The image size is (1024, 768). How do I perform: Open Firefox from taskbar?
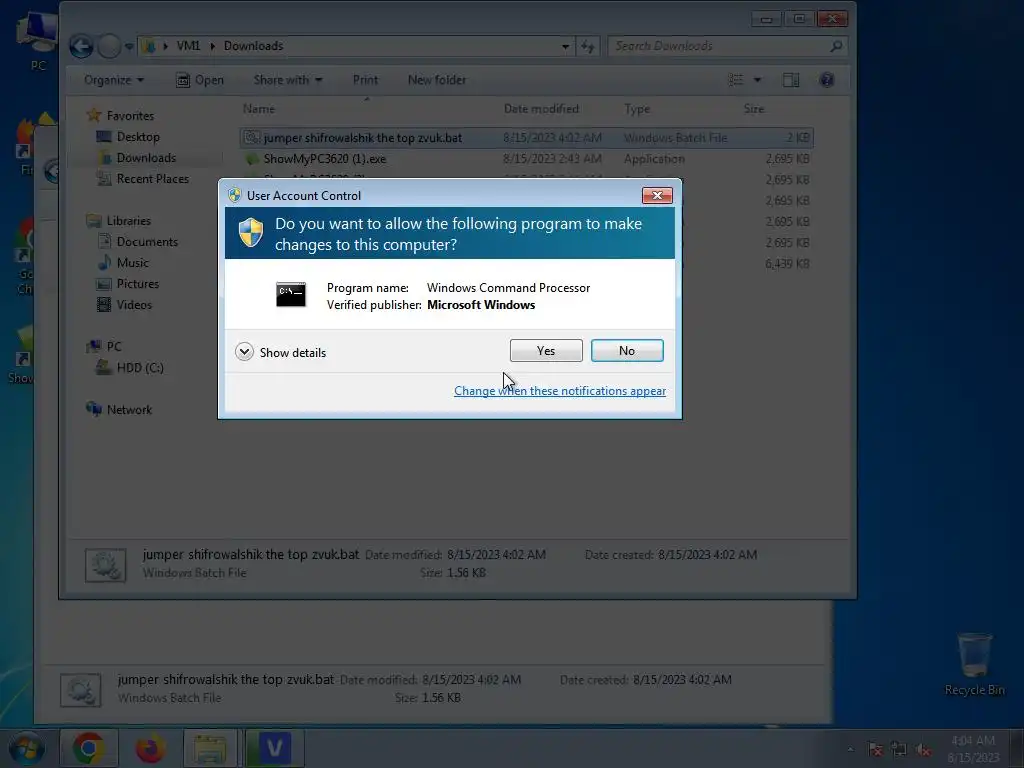coord(150,748)
